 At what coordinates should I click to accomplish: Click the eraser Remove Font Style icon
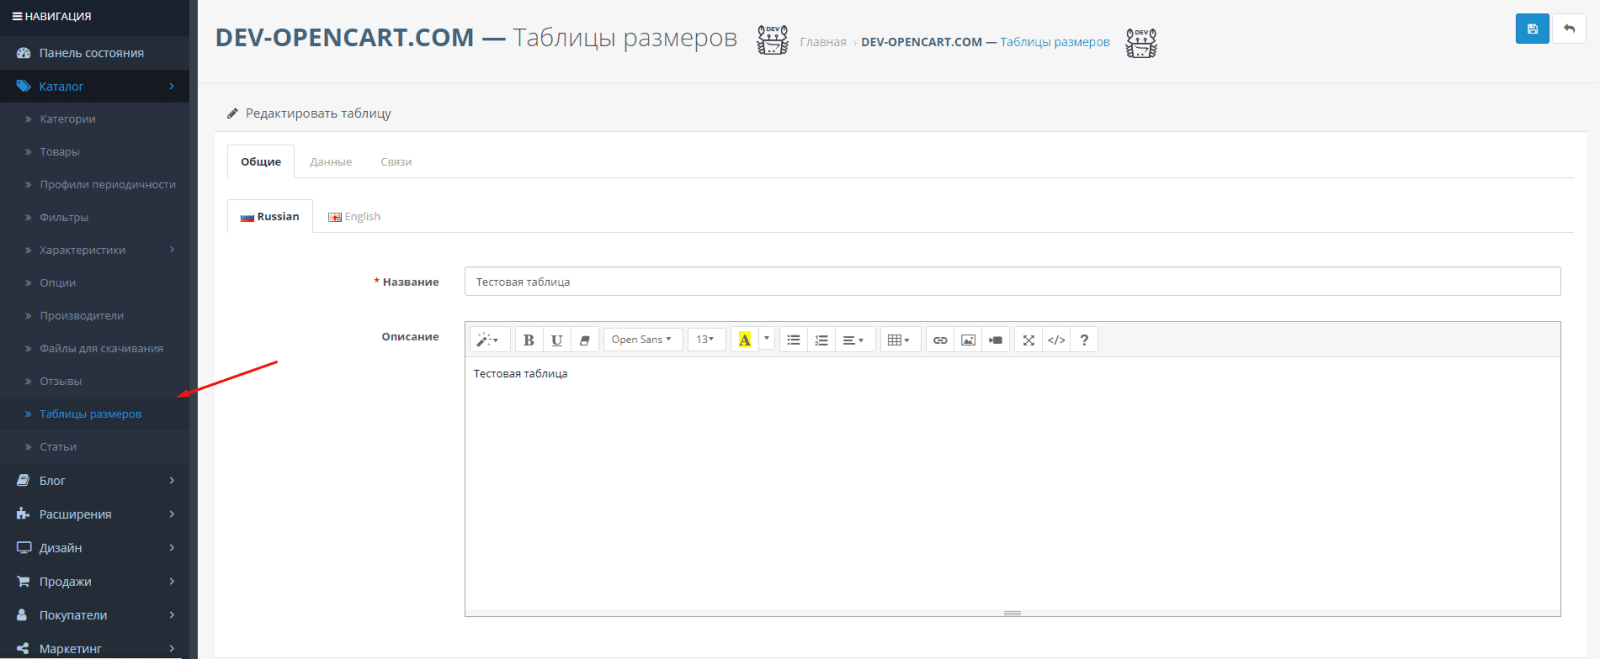585,340
